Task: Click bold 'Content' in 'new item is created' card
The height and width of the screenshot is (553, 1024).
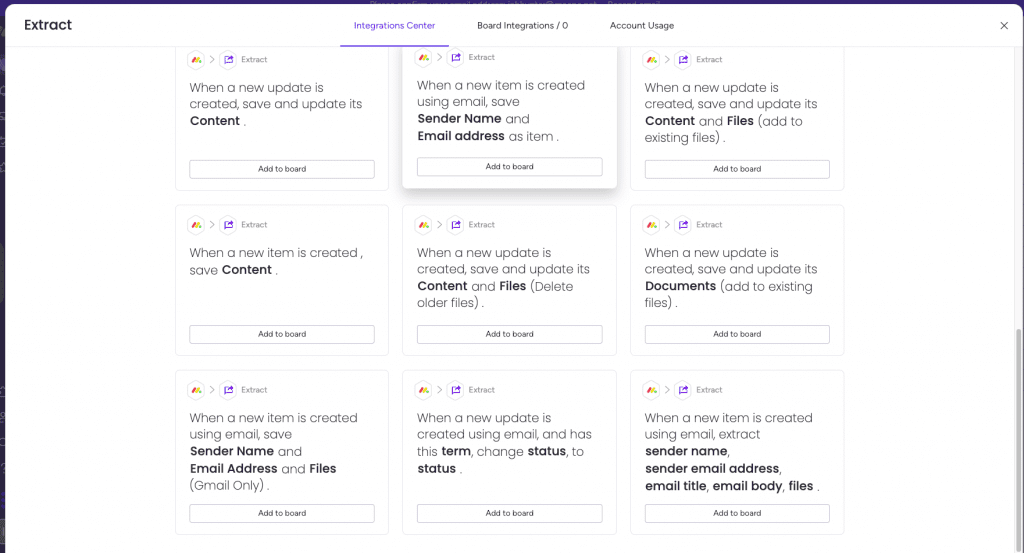Action: (247, 270)
